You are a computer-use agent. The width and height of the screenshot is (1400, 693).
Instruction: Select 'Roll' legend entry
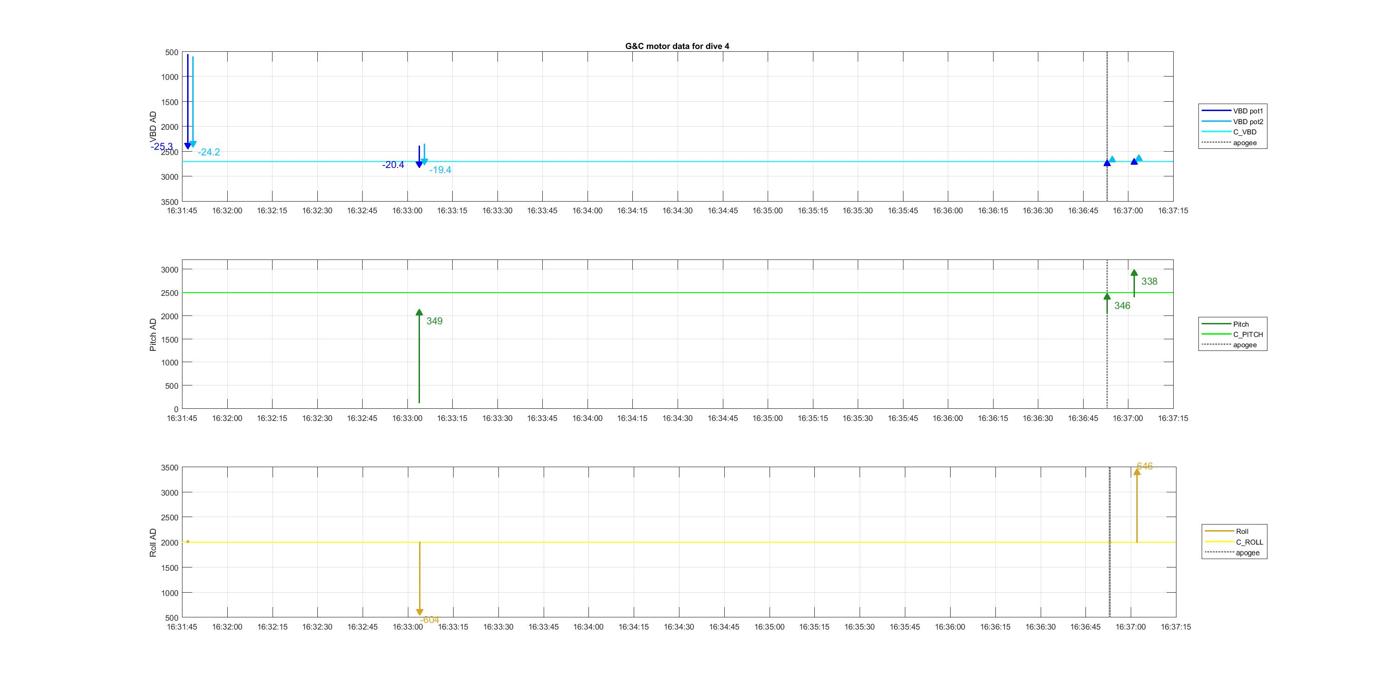point(1228,531)
